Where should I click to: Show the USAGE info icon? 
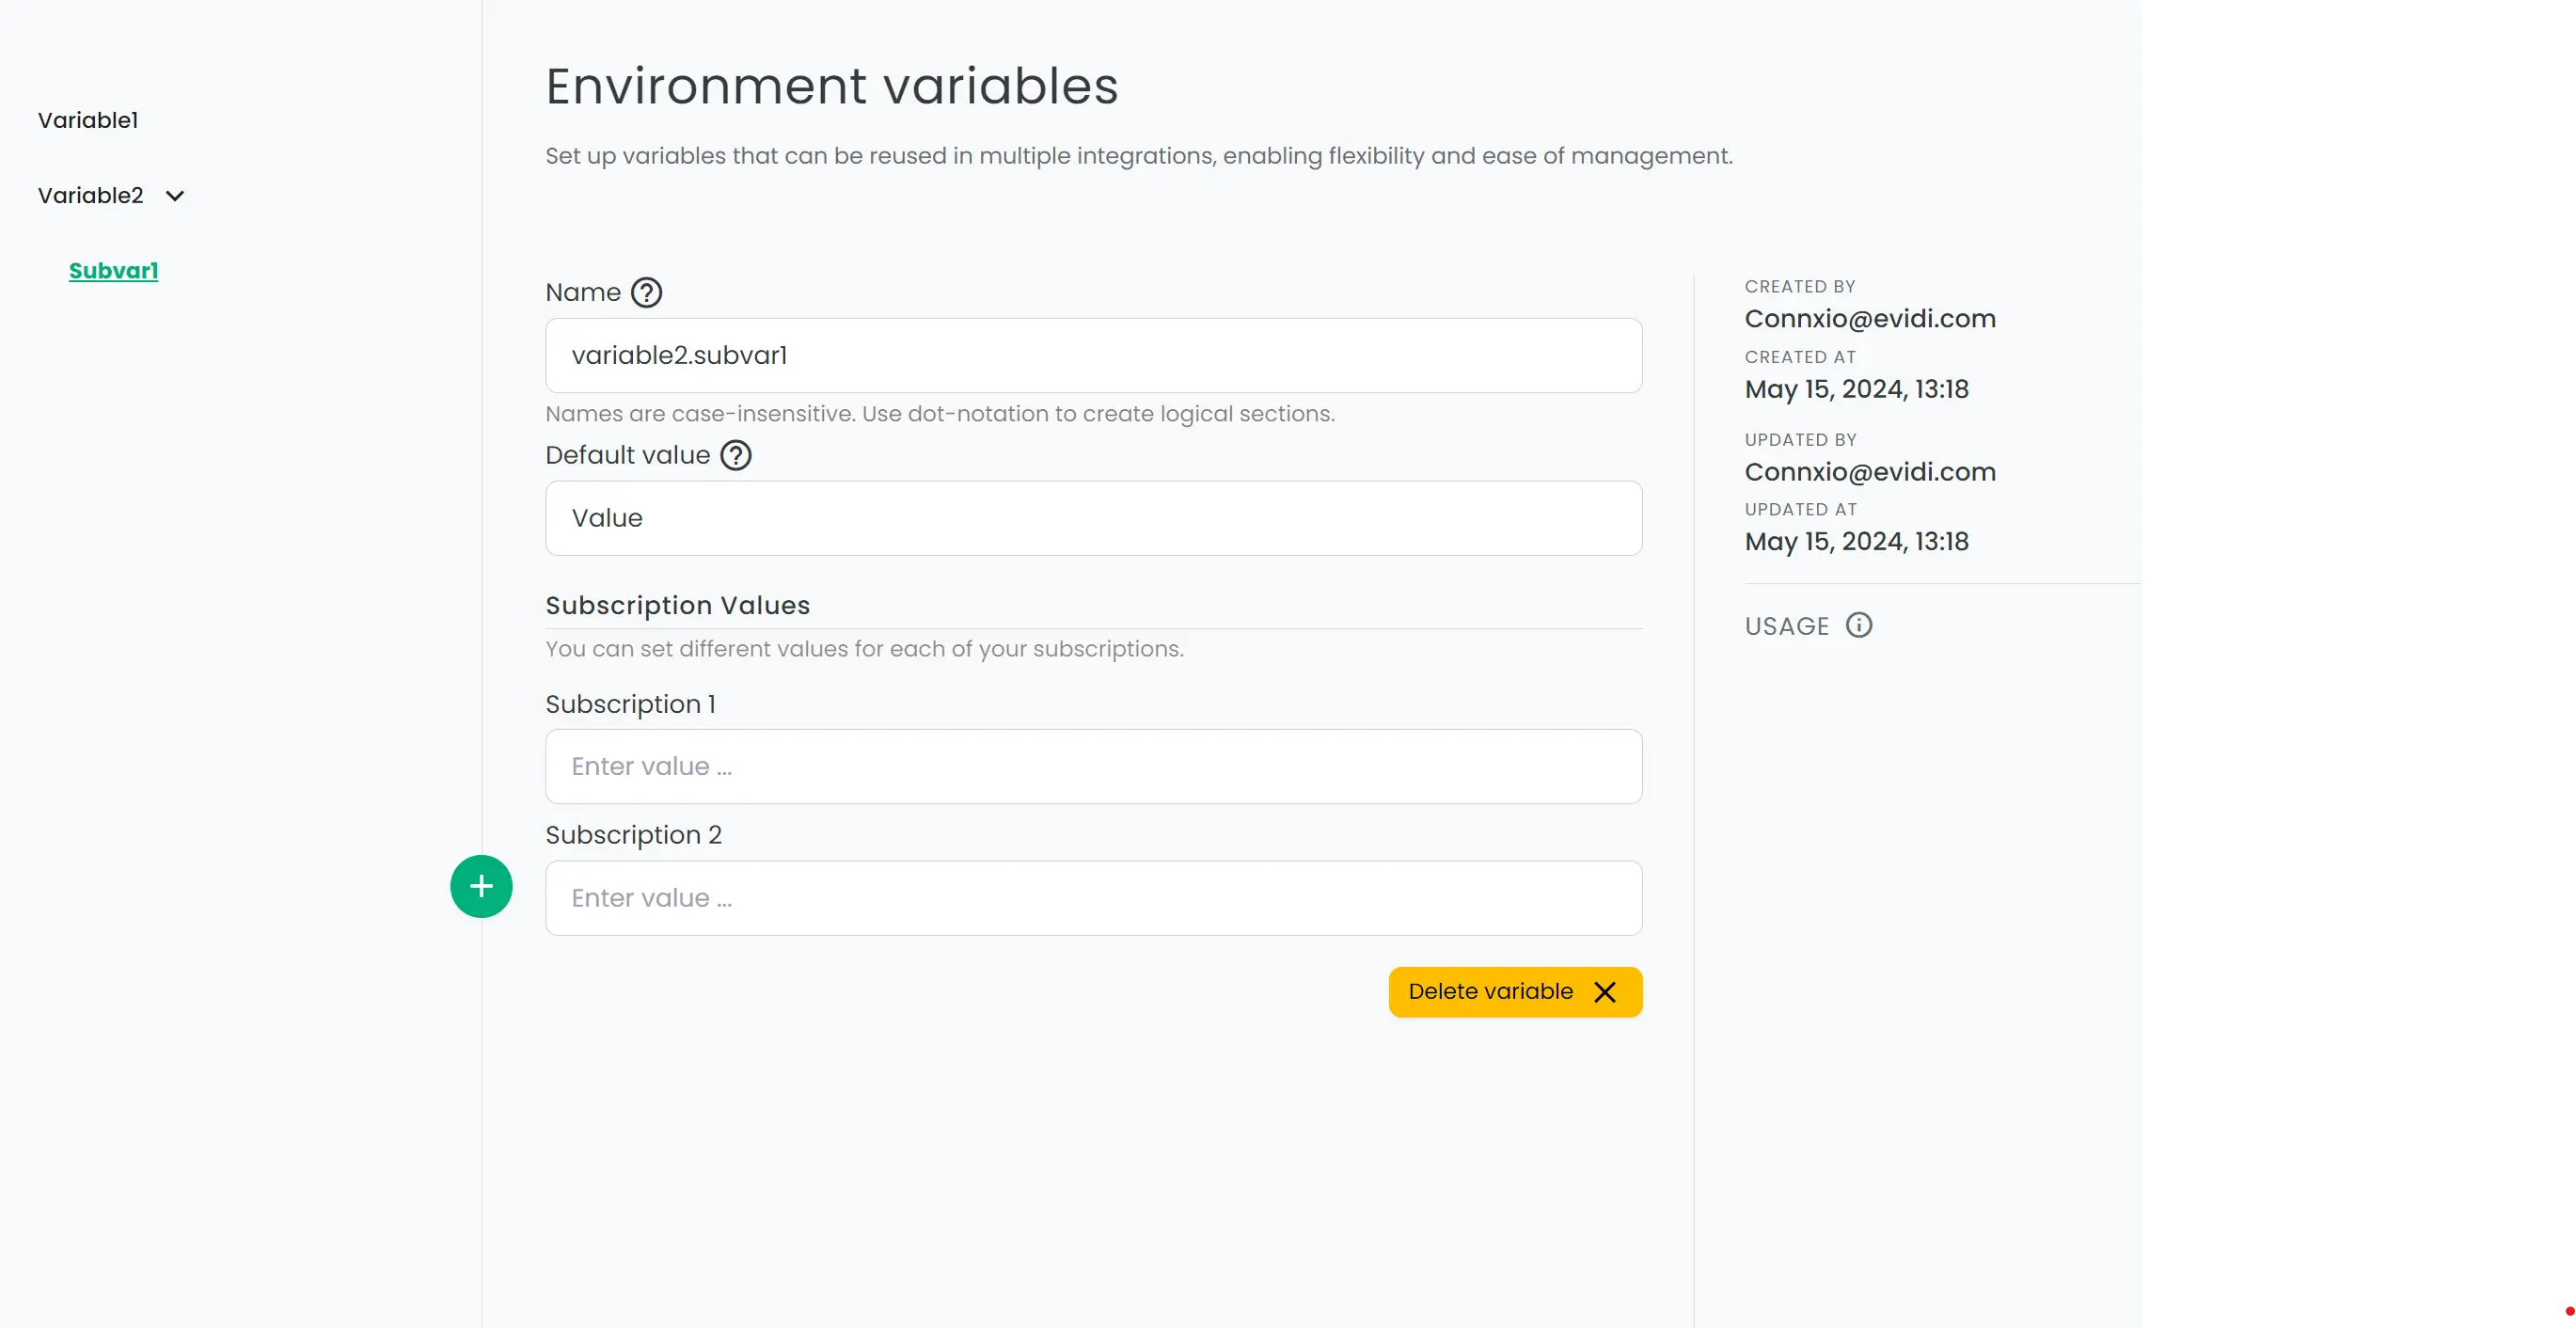click(x=1859, y=625)
